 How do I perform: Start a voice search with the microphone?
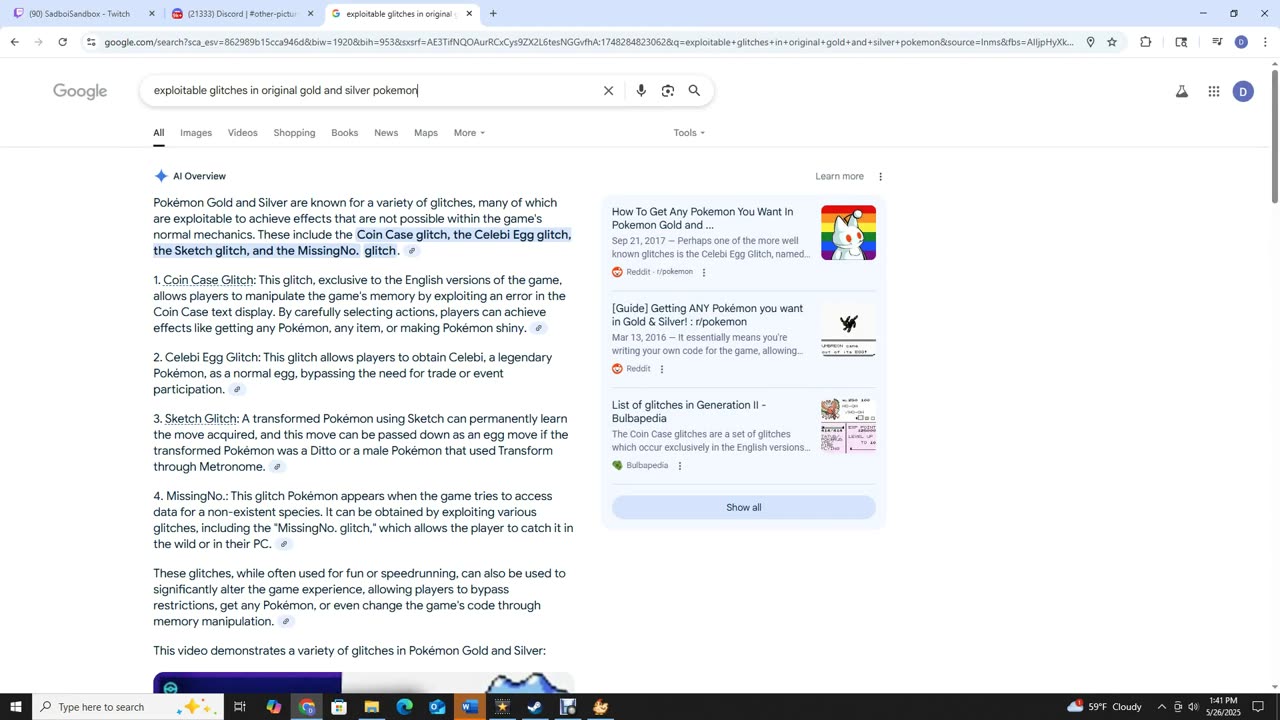[x=641, y=91]
